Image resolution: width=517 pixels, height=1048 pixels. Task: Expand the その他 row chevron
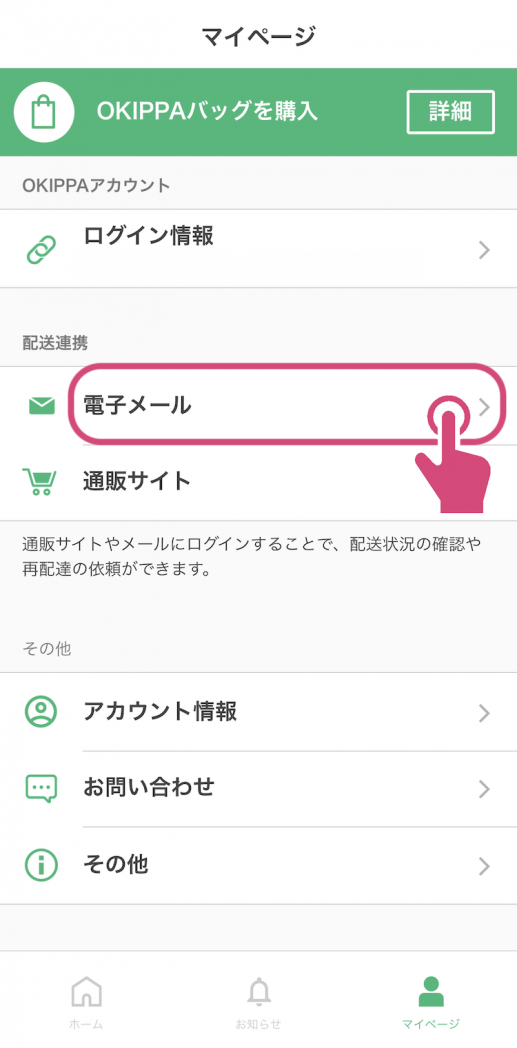(x=485, y=867)
